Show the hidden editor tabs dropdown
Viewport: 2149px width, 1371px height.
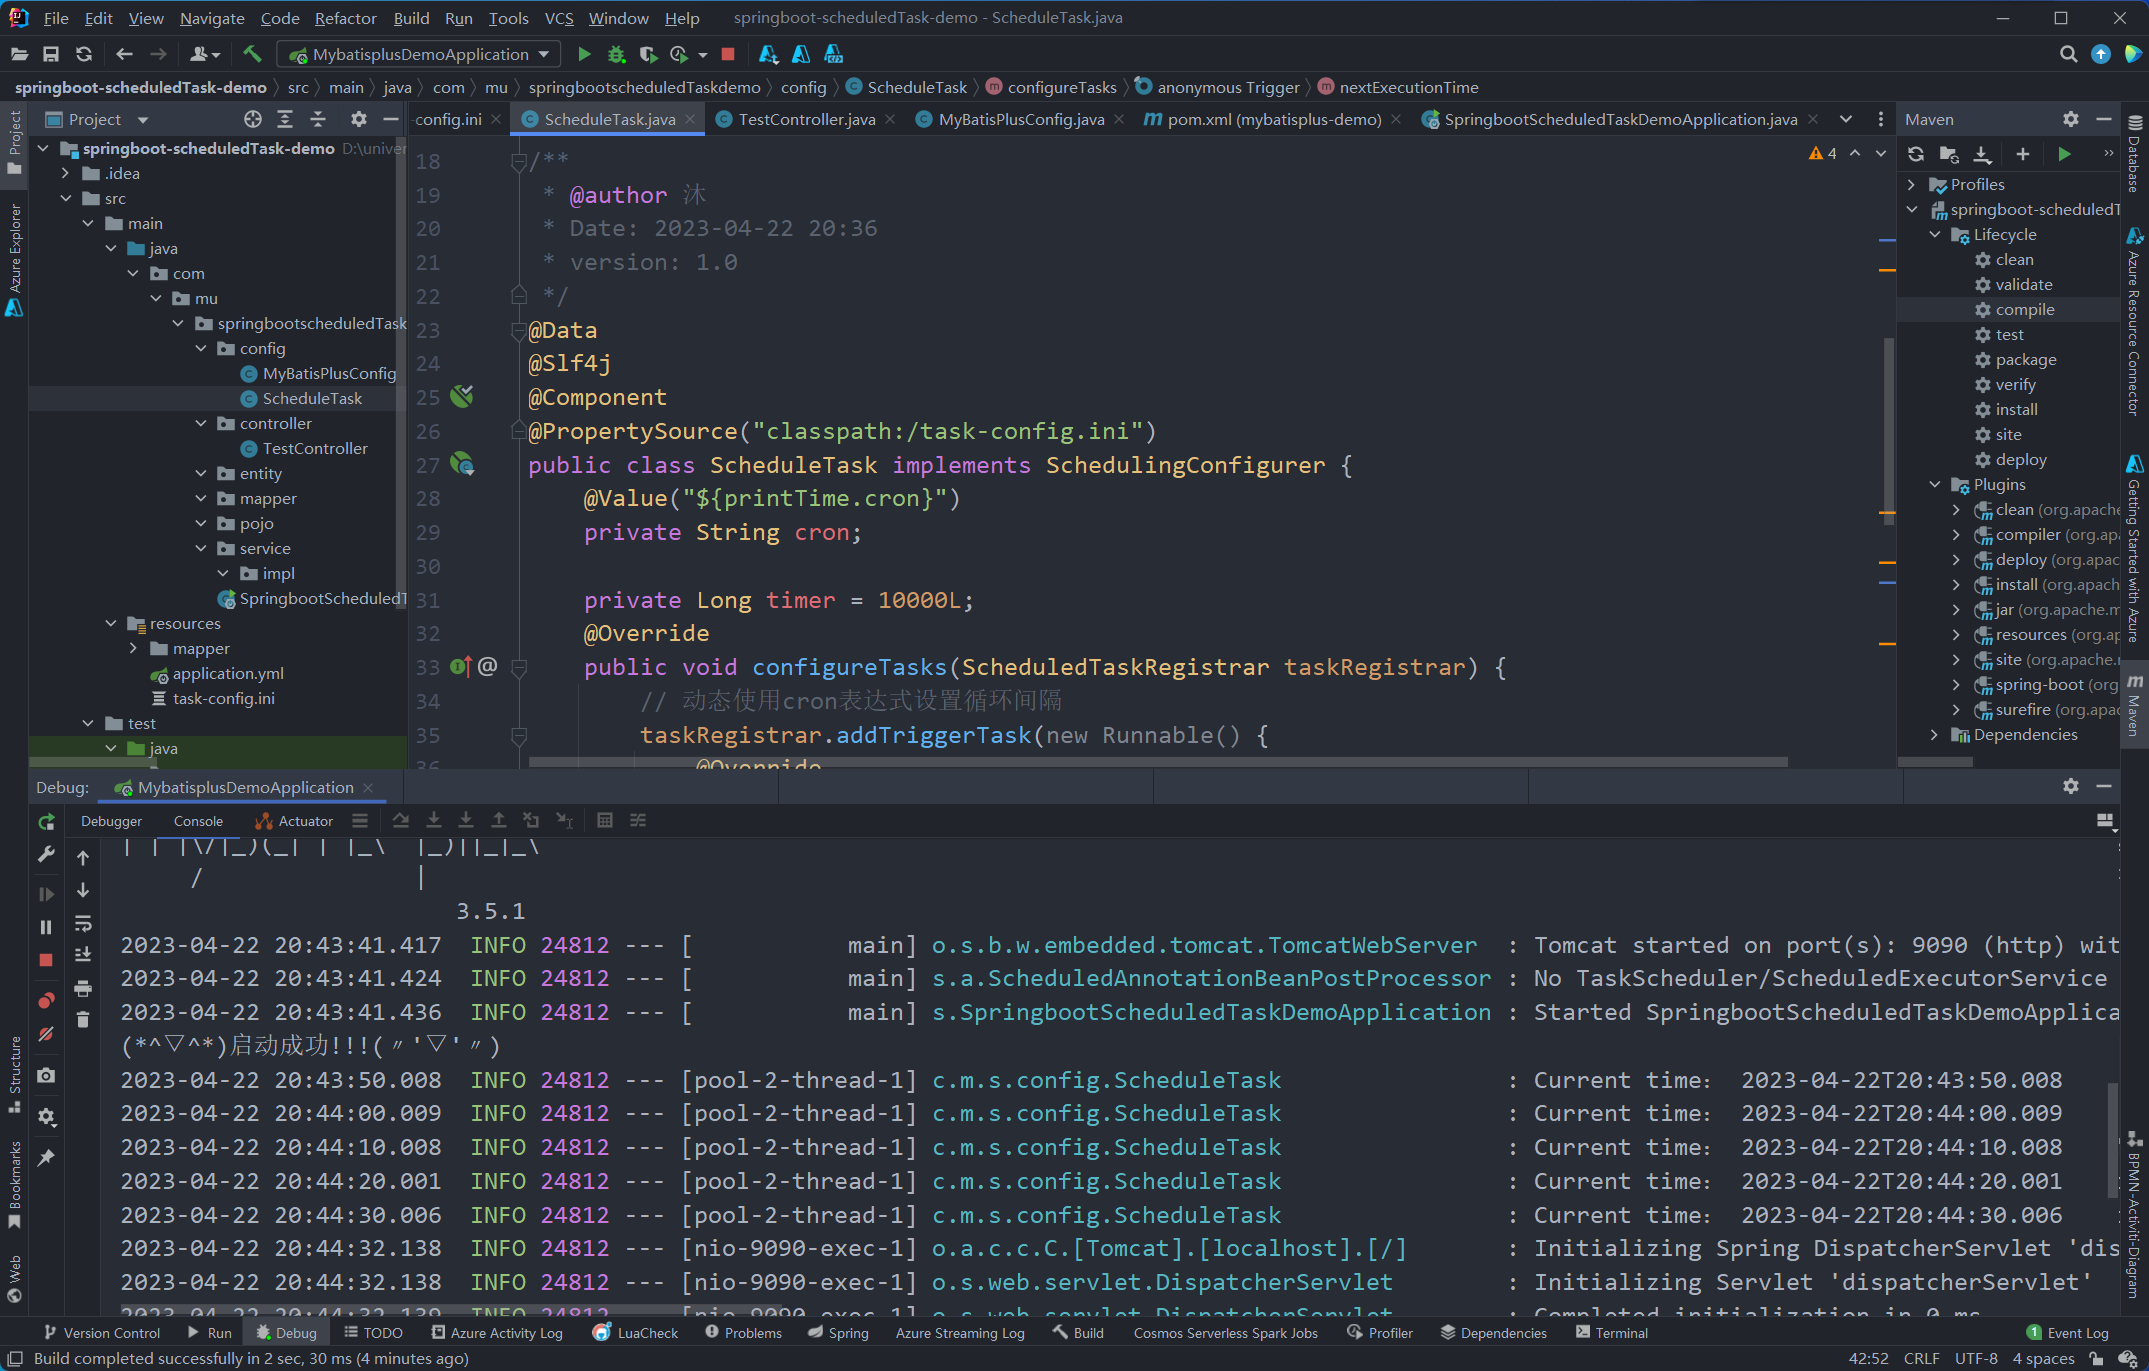pyautogui.click(x=1846, y=119)
